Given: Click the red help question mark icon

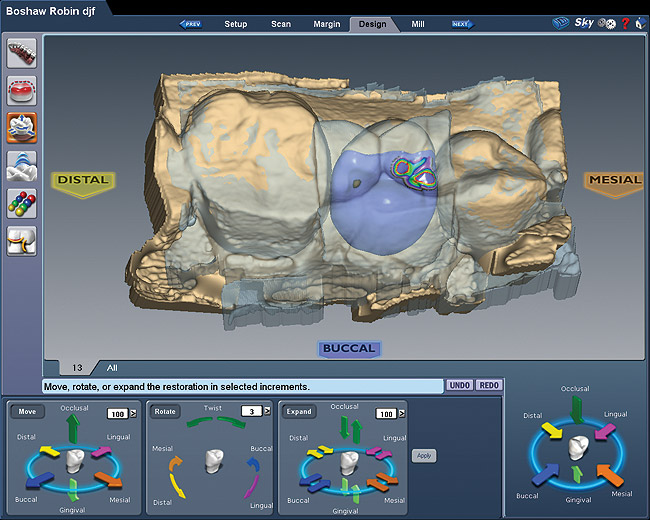Looking at the screenshot, I should pyautogui.click(x=625, y=23).
